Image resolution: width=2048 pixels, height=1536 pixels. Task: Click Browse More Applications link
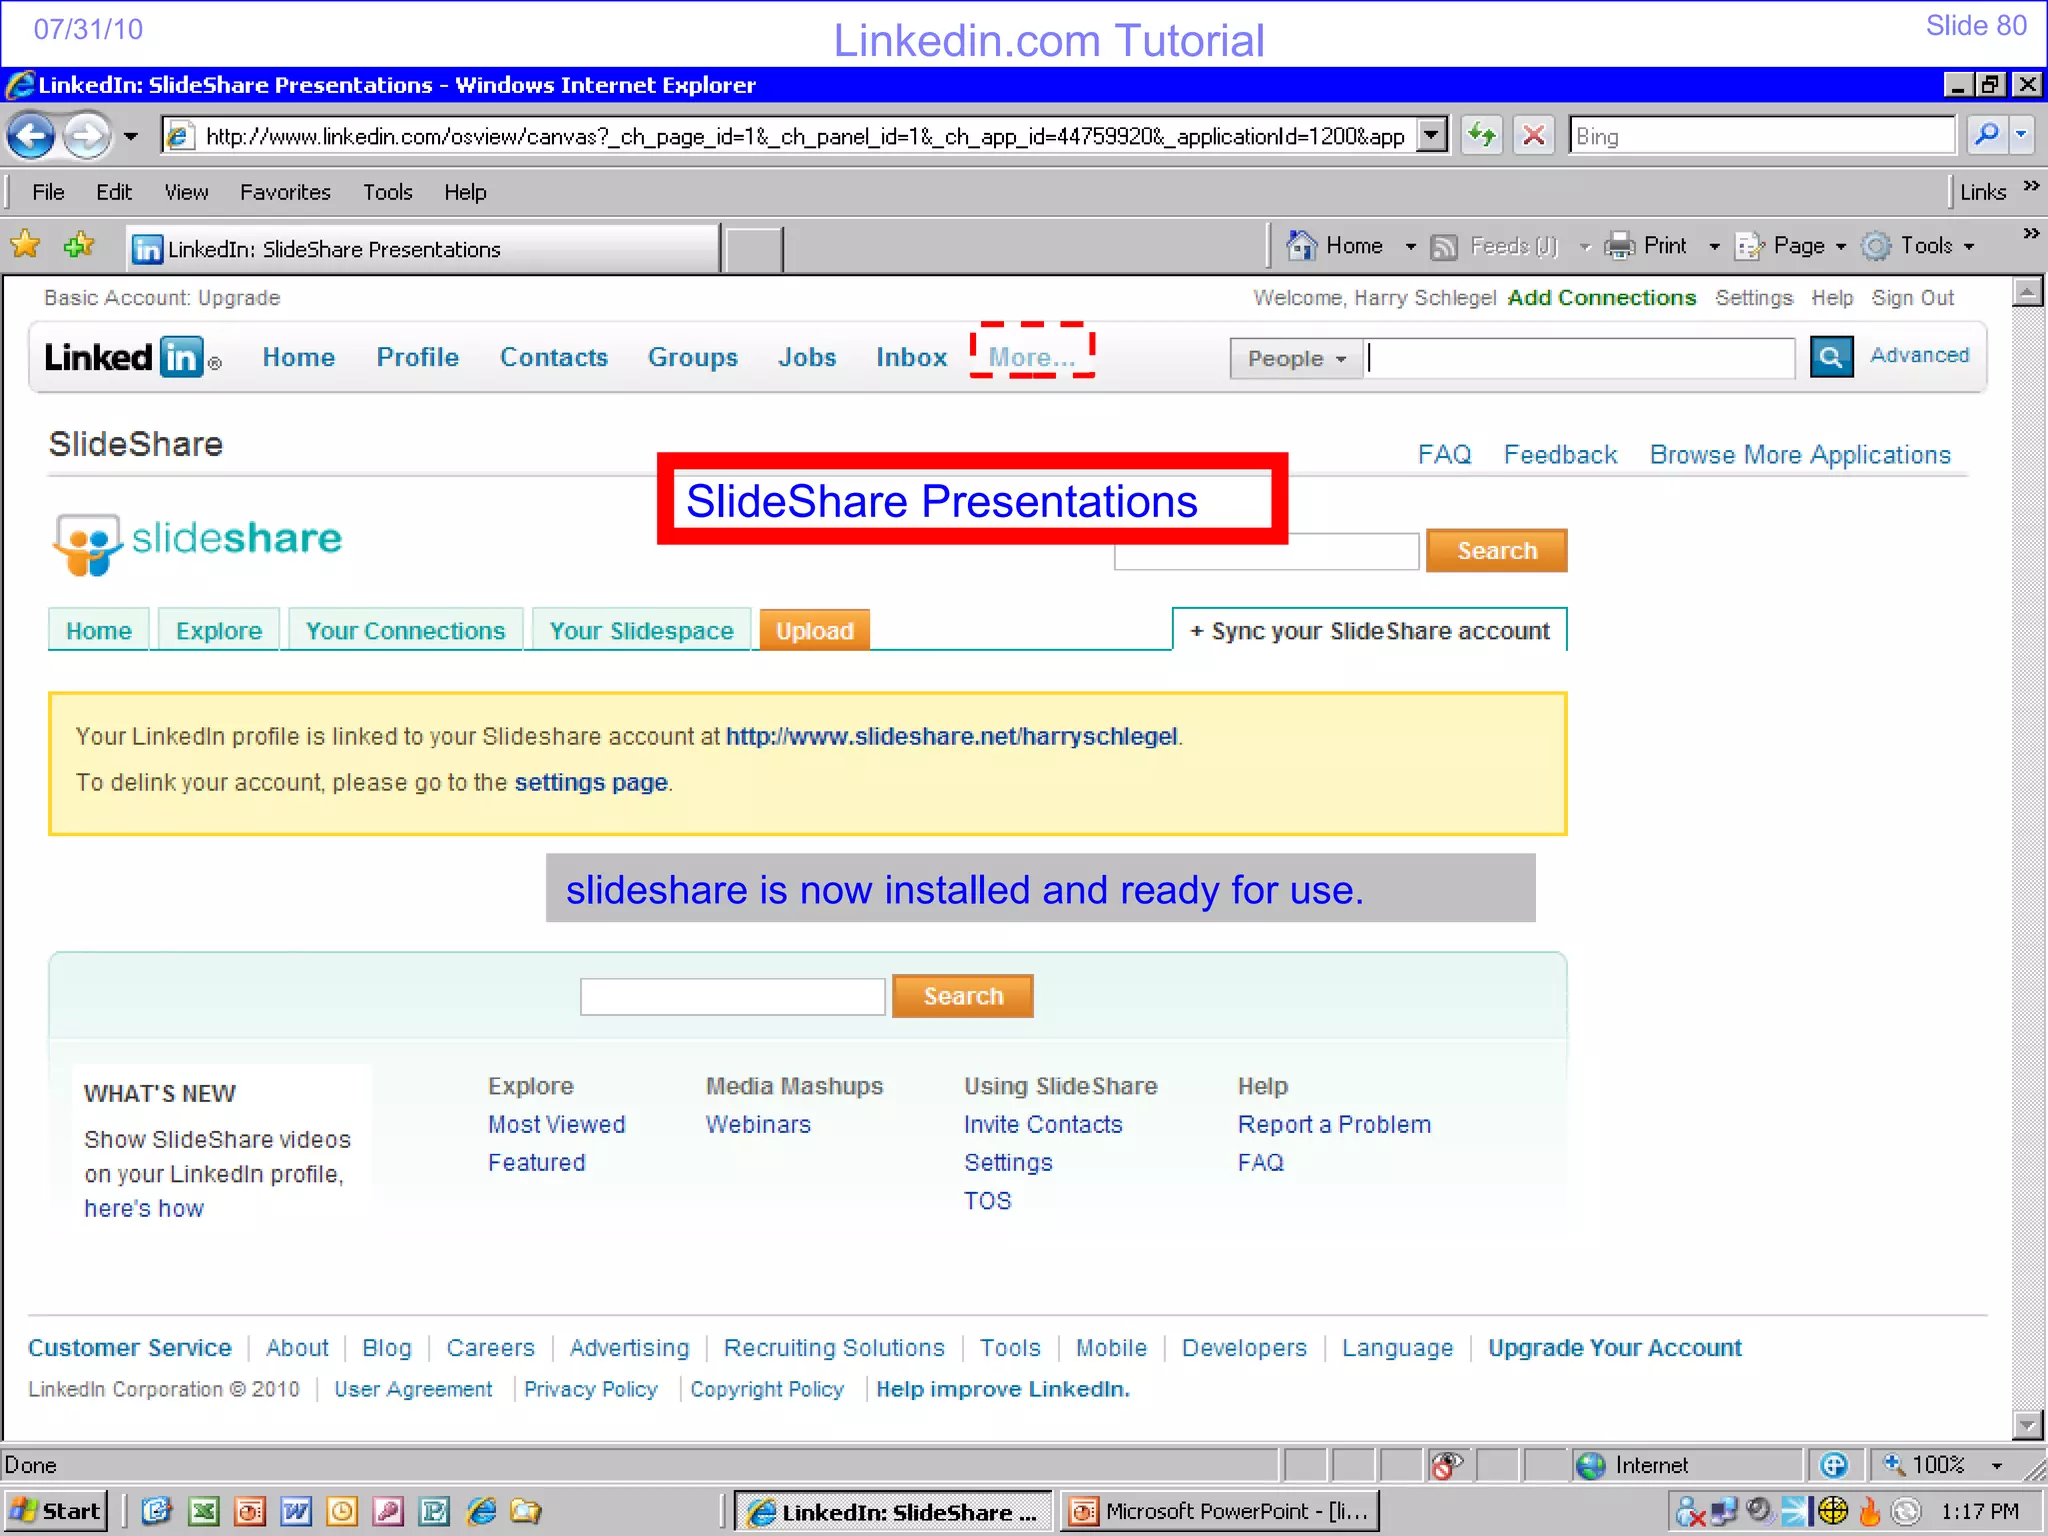[1800, 455]
